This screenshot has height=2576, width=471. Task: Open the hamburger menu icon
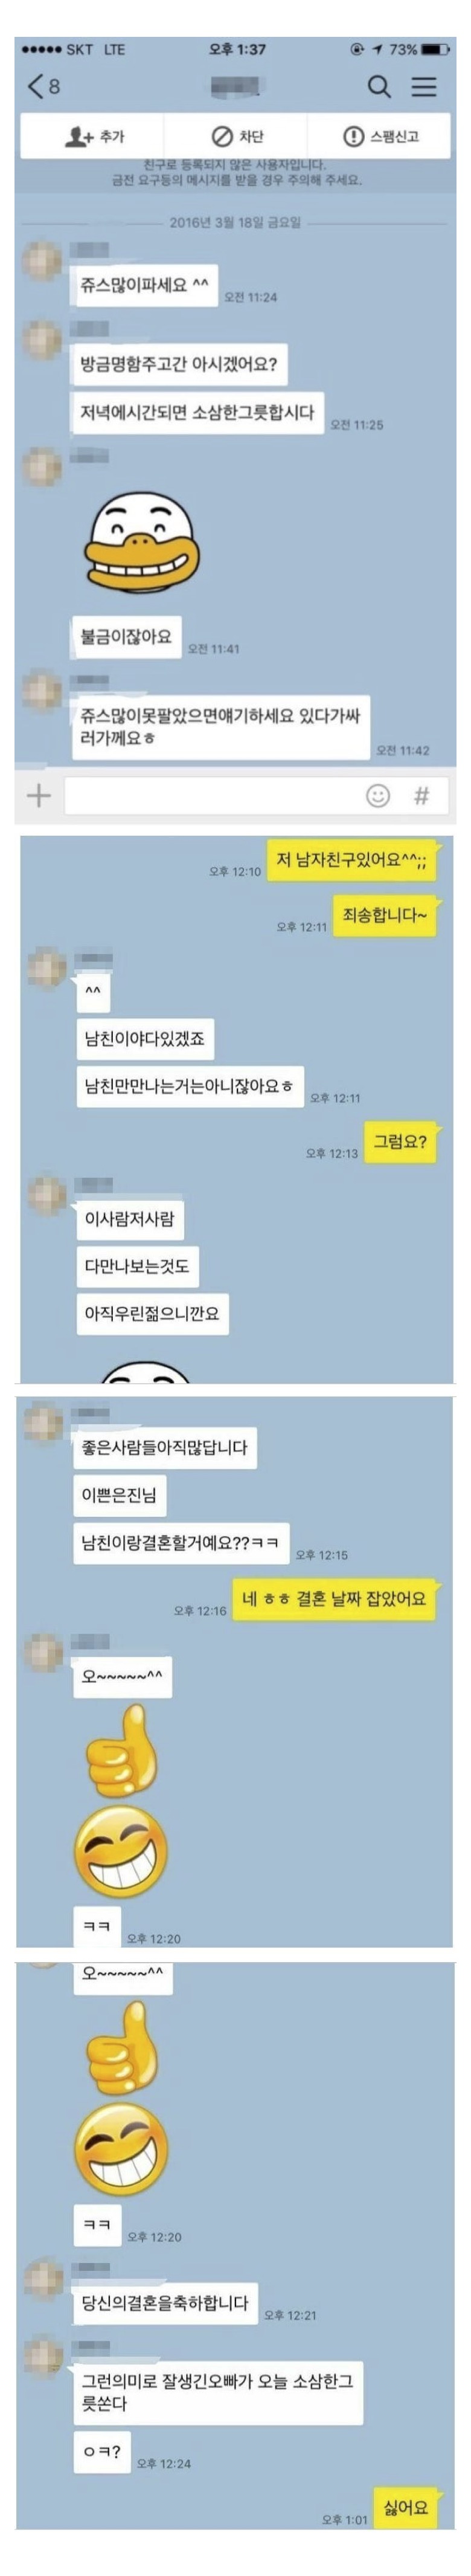pyautogui.click(x=424, y=87)
